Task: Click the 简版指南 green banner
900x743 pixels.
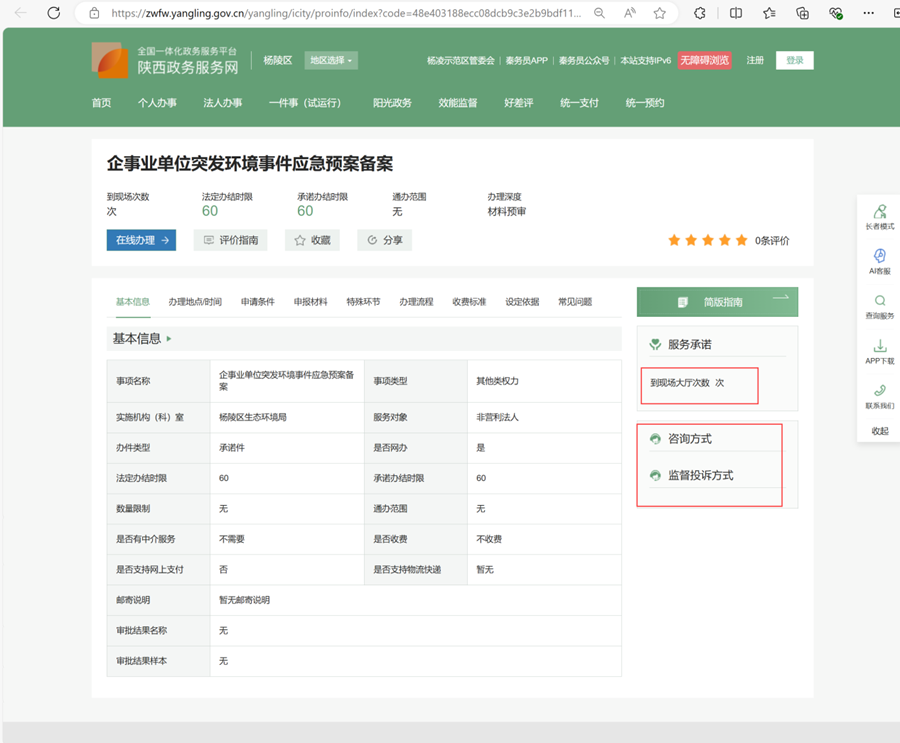Action: tap(717, 302)
